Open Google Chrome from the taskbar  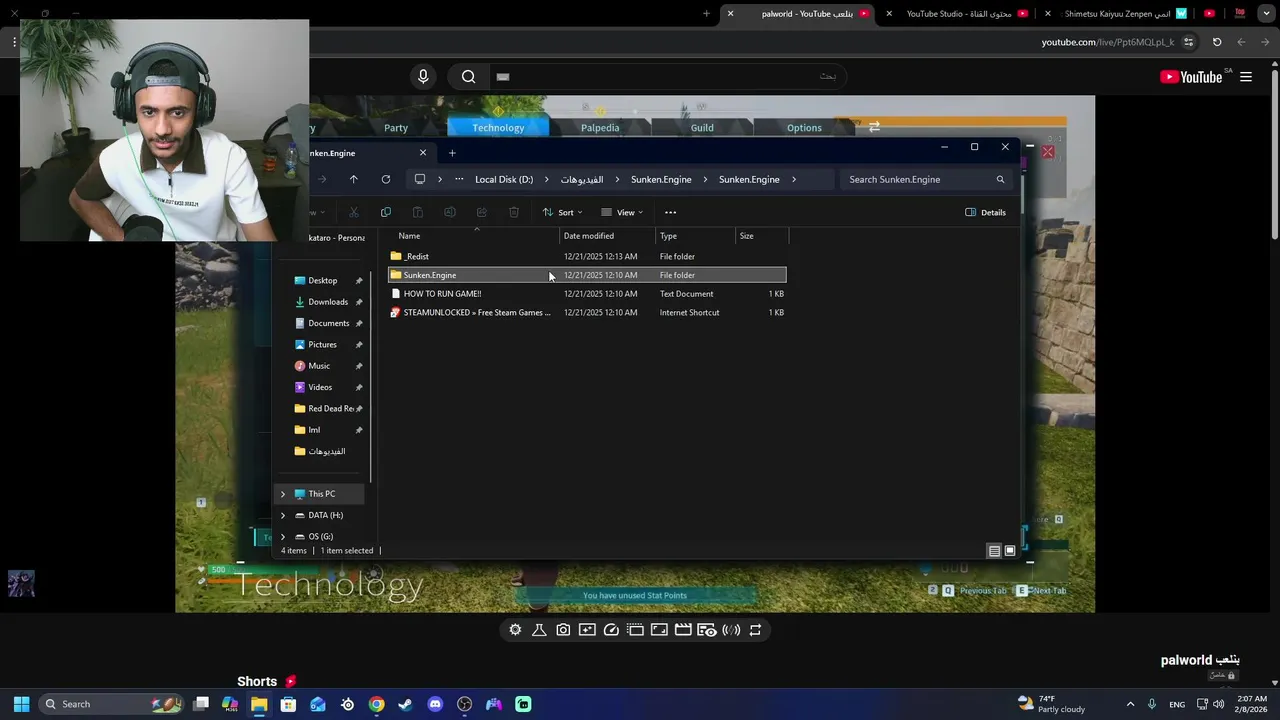pyautogui.click(x=376, y=704)
